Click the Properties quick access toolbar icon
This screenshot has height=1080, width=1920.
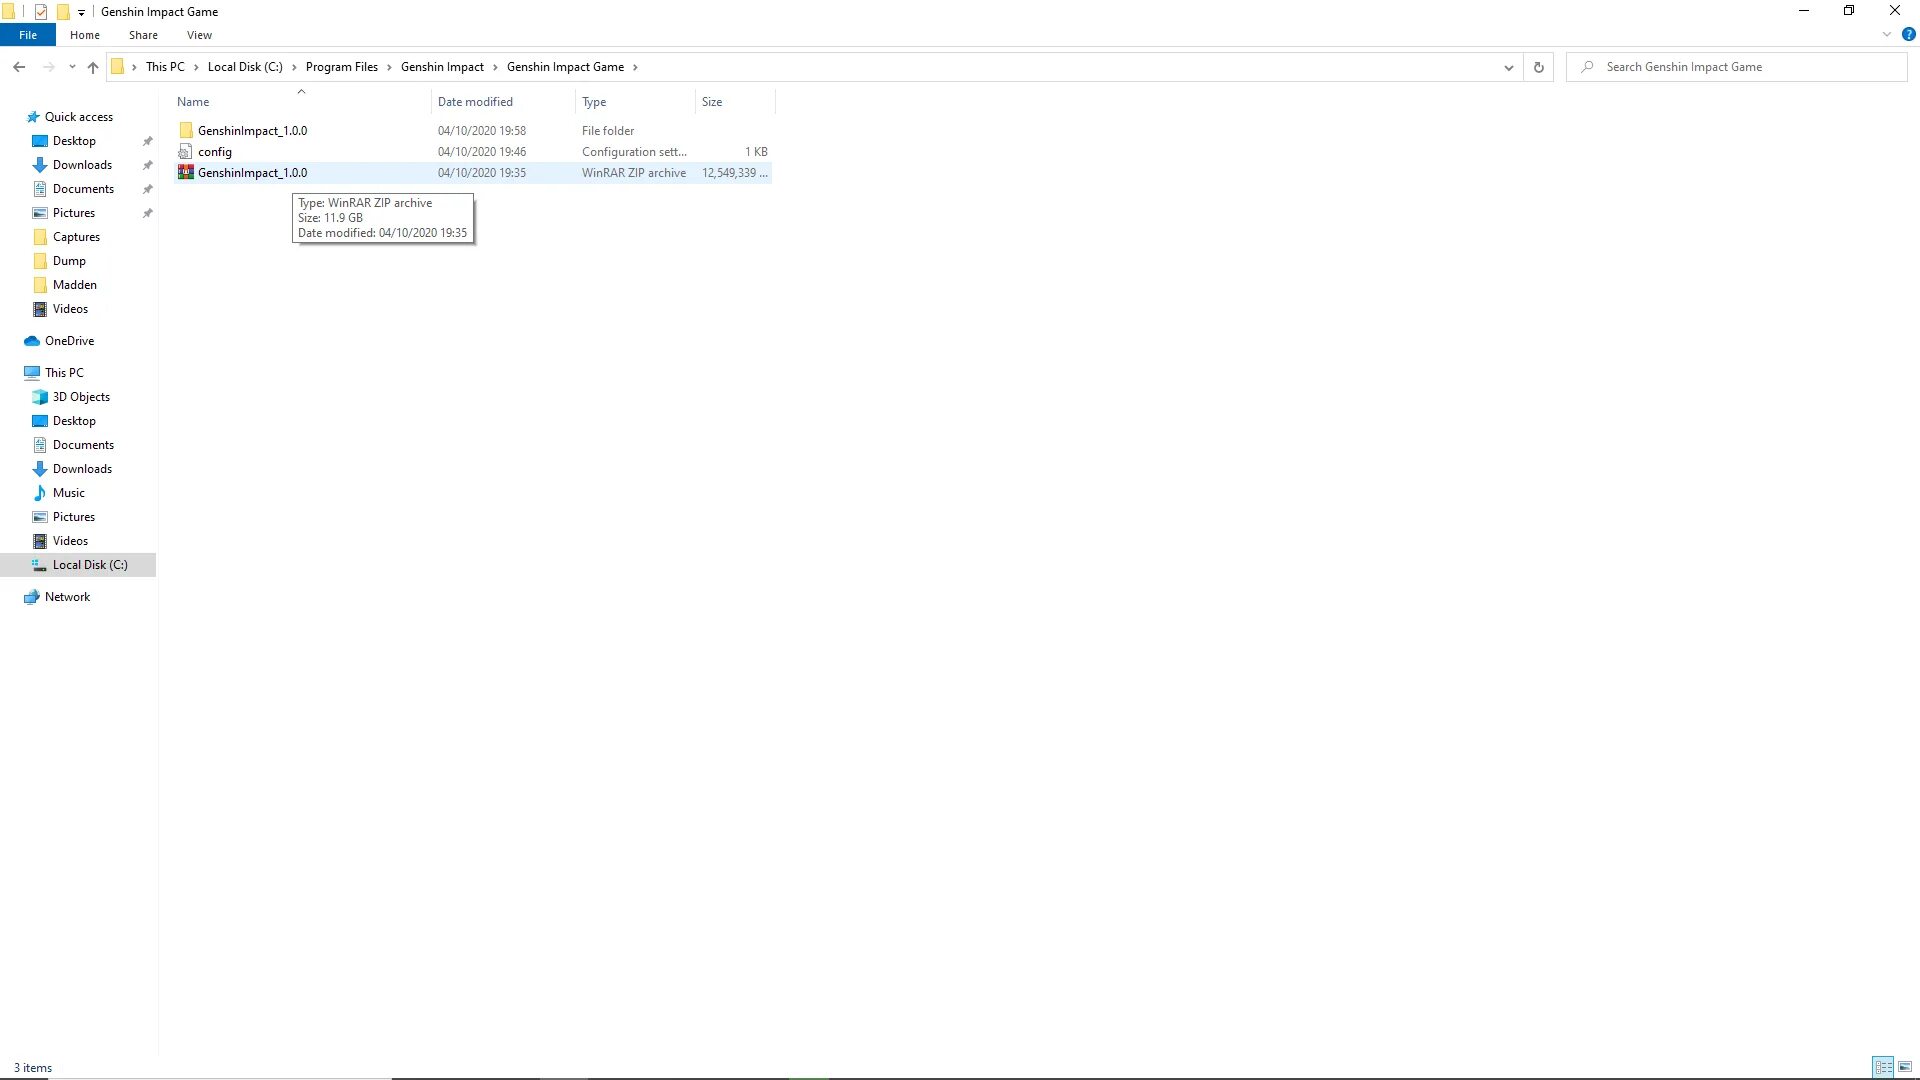41,12
